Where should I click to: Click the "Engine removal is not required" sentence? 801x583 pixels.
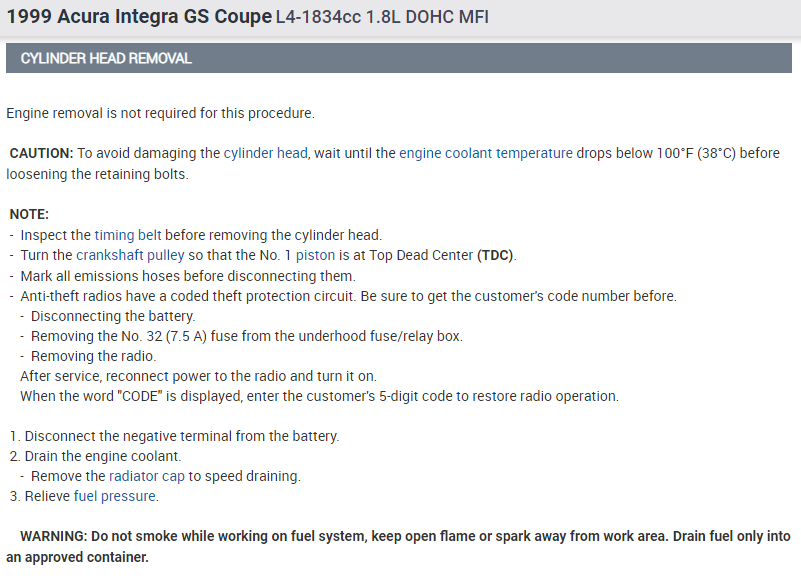coord(160,113)
